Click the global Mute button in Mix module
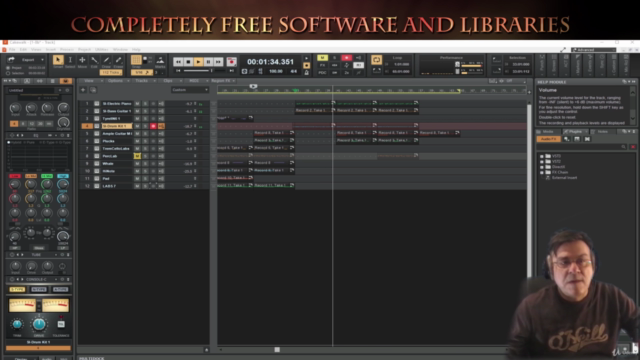The height and width of the screenshot is (360, 640). (x=322, y=58)
